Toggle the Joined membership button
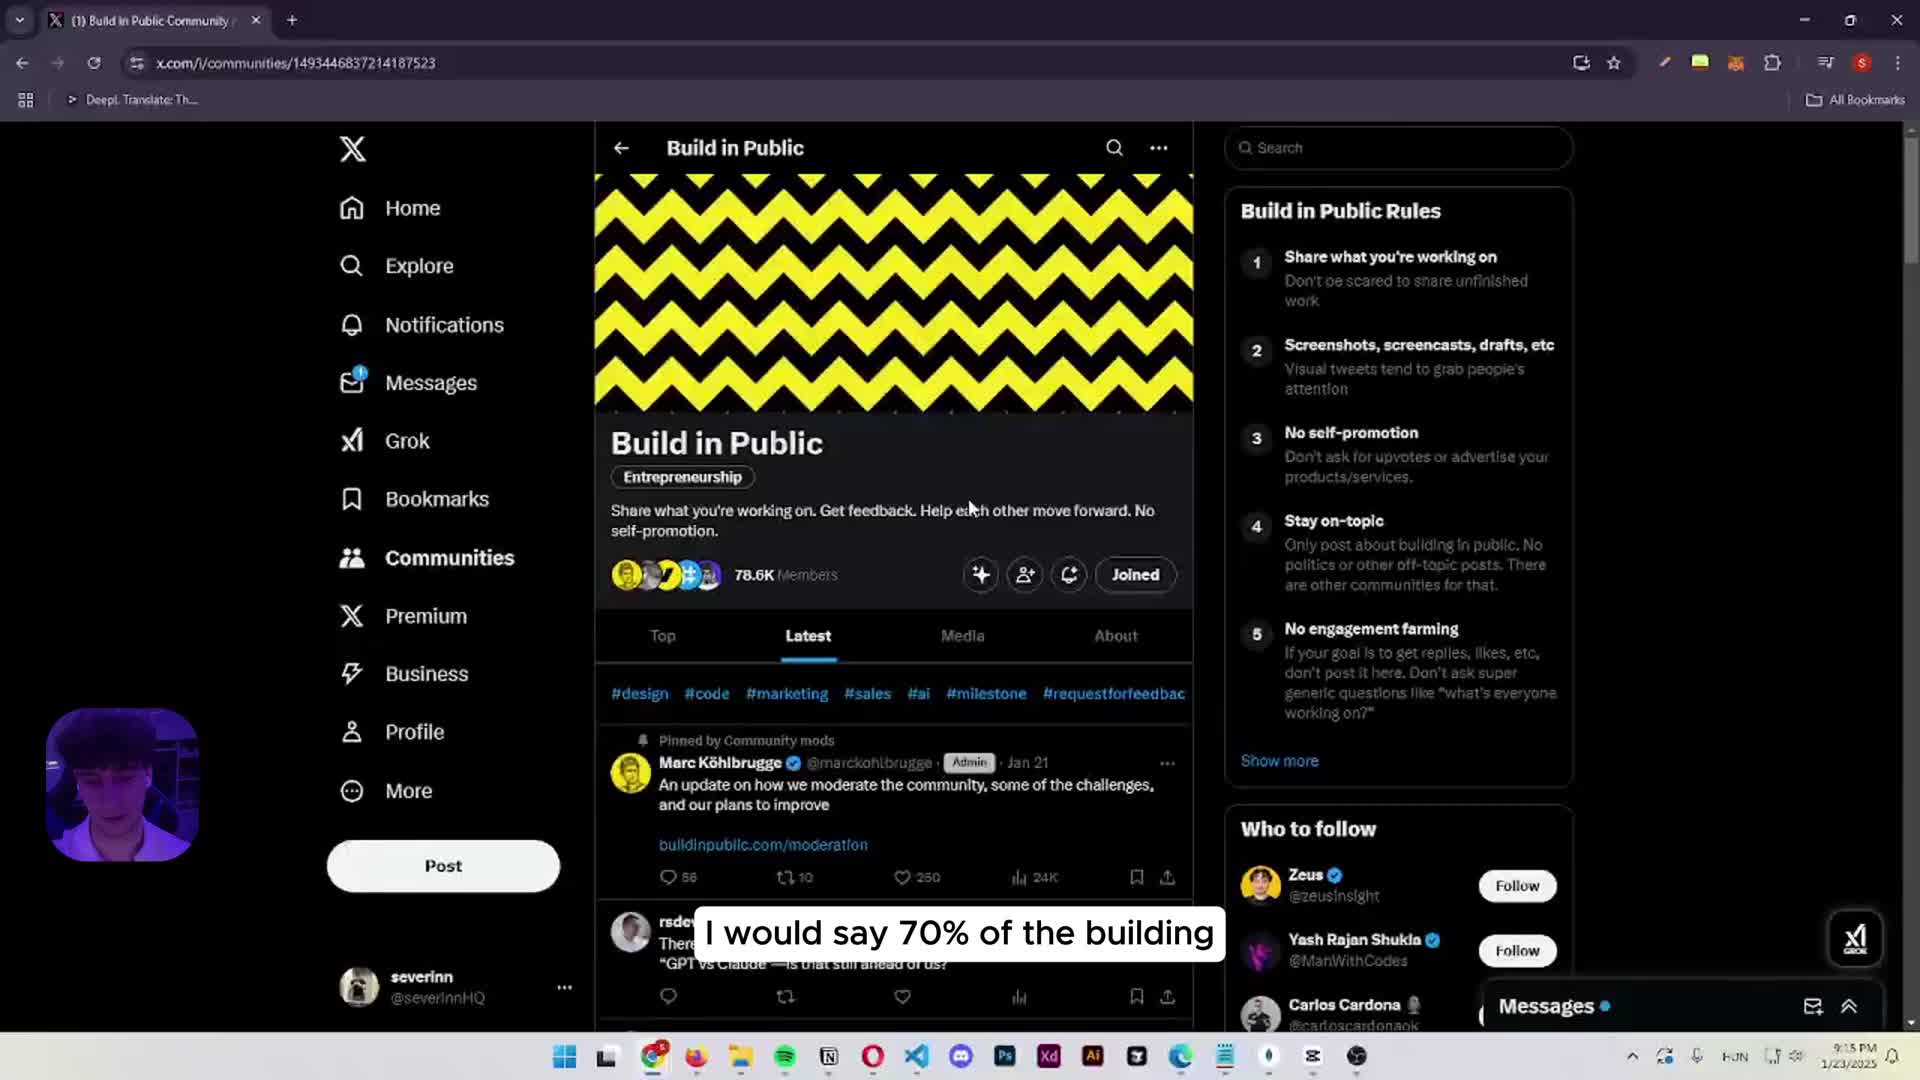This screenshot has height=1080, width=1920. [1135, 575]
